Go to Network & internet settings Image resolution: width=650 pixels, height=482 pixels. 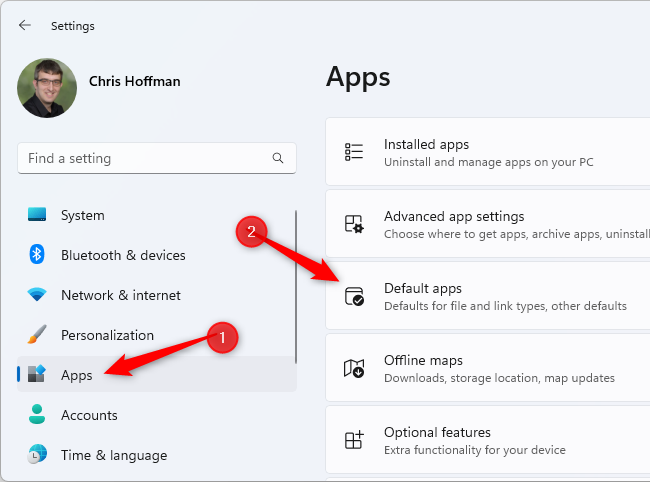click(120, 295)
